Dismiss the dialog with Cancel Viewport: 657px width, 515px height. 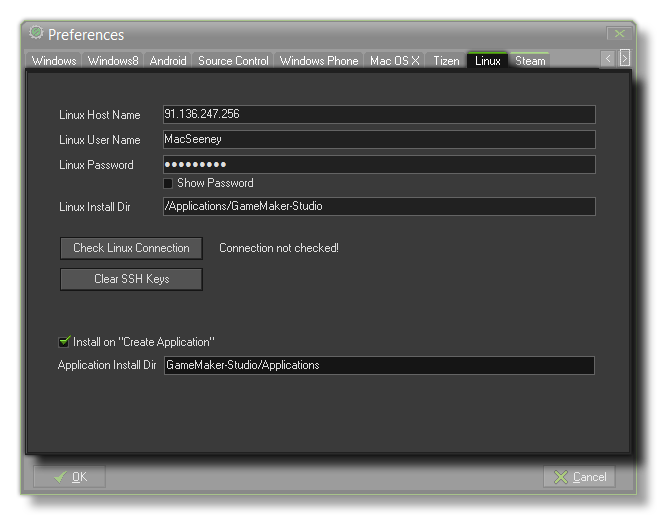click(x=579, y=477)
